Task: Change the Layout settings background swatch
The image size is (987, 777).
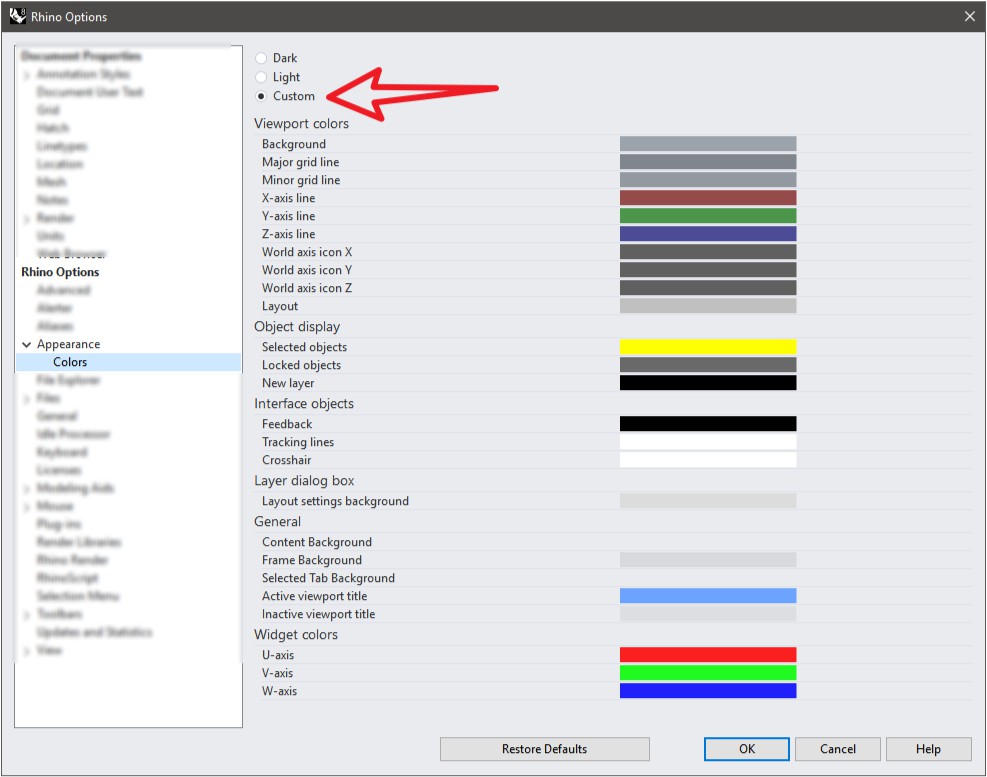Action: tap(708, 501)
